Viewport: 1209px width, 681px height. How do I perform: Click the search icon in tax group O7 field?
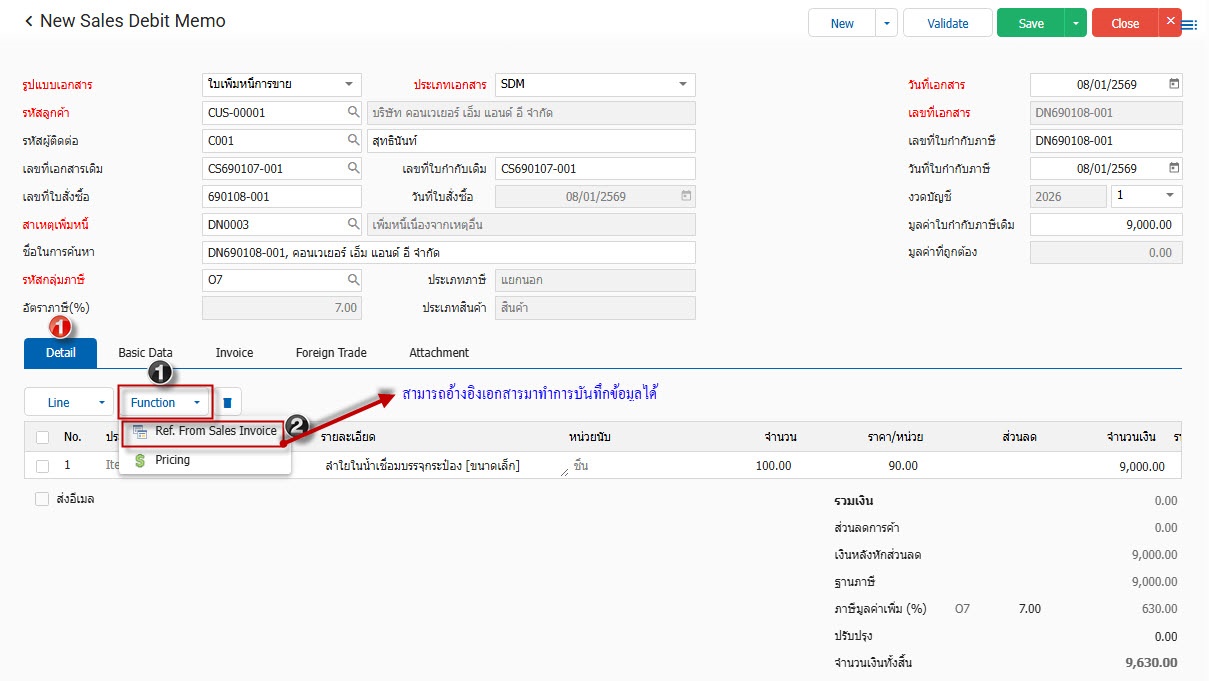tap(353, 280)
